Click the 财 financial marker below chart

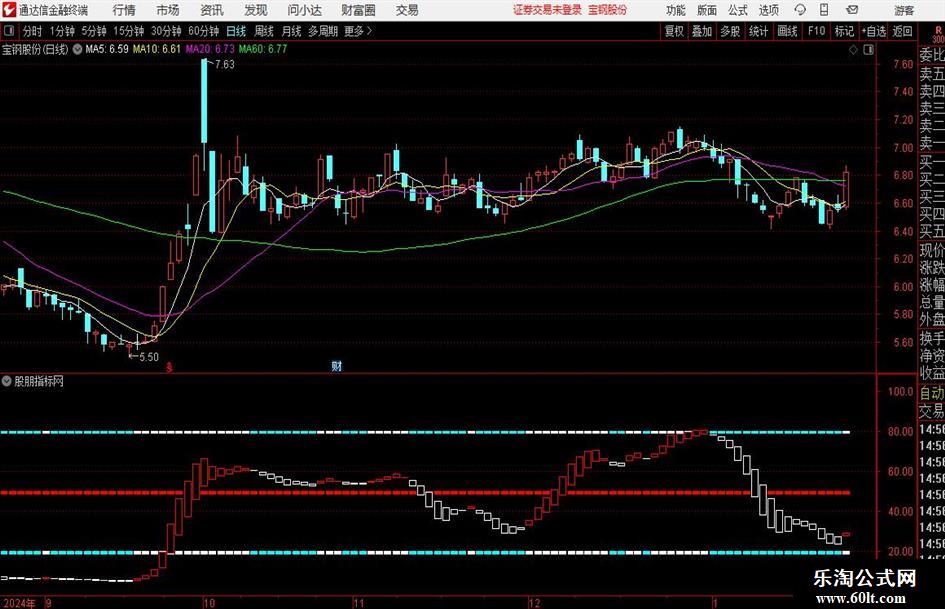click(337, 366)
